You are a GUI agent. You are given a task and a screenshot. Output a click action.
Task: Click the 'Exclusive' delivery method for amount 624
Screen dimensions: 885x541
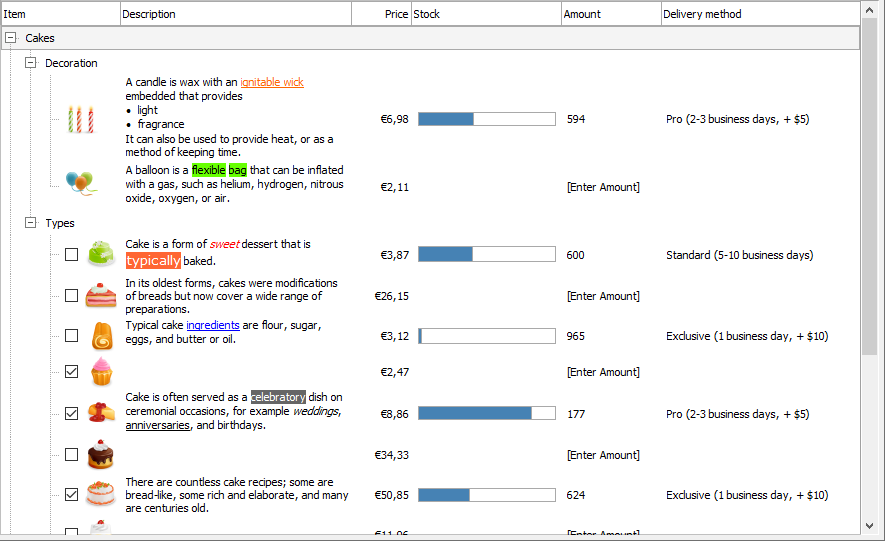(x=747, y=495)
